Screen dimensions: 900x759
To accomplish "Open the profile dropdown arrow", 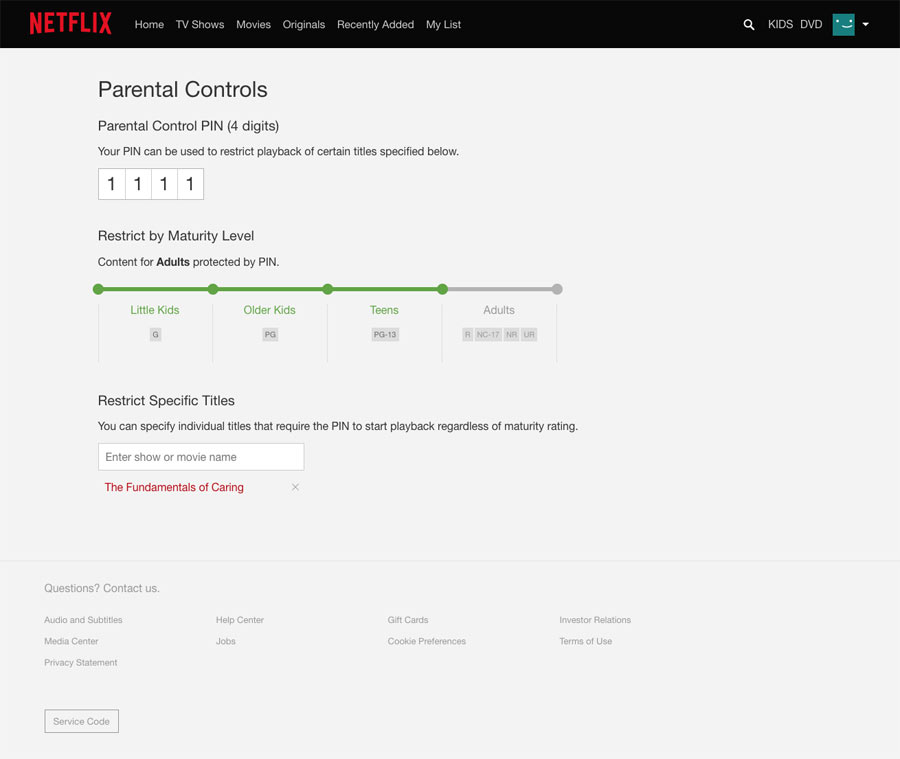I will (865, 24).
